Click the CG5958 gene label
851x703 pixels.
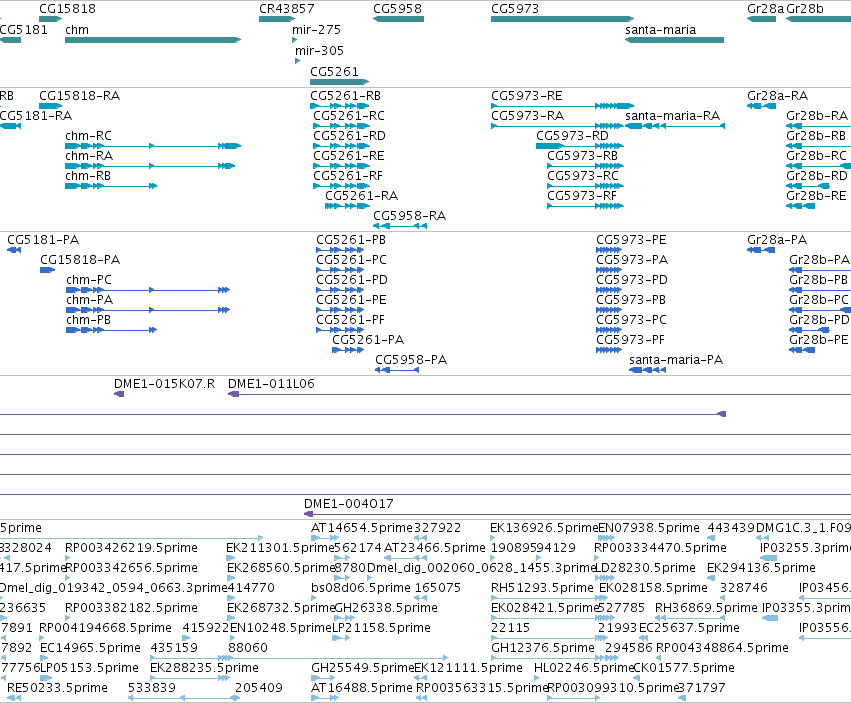pyautogui.click(x=397, y=9)
